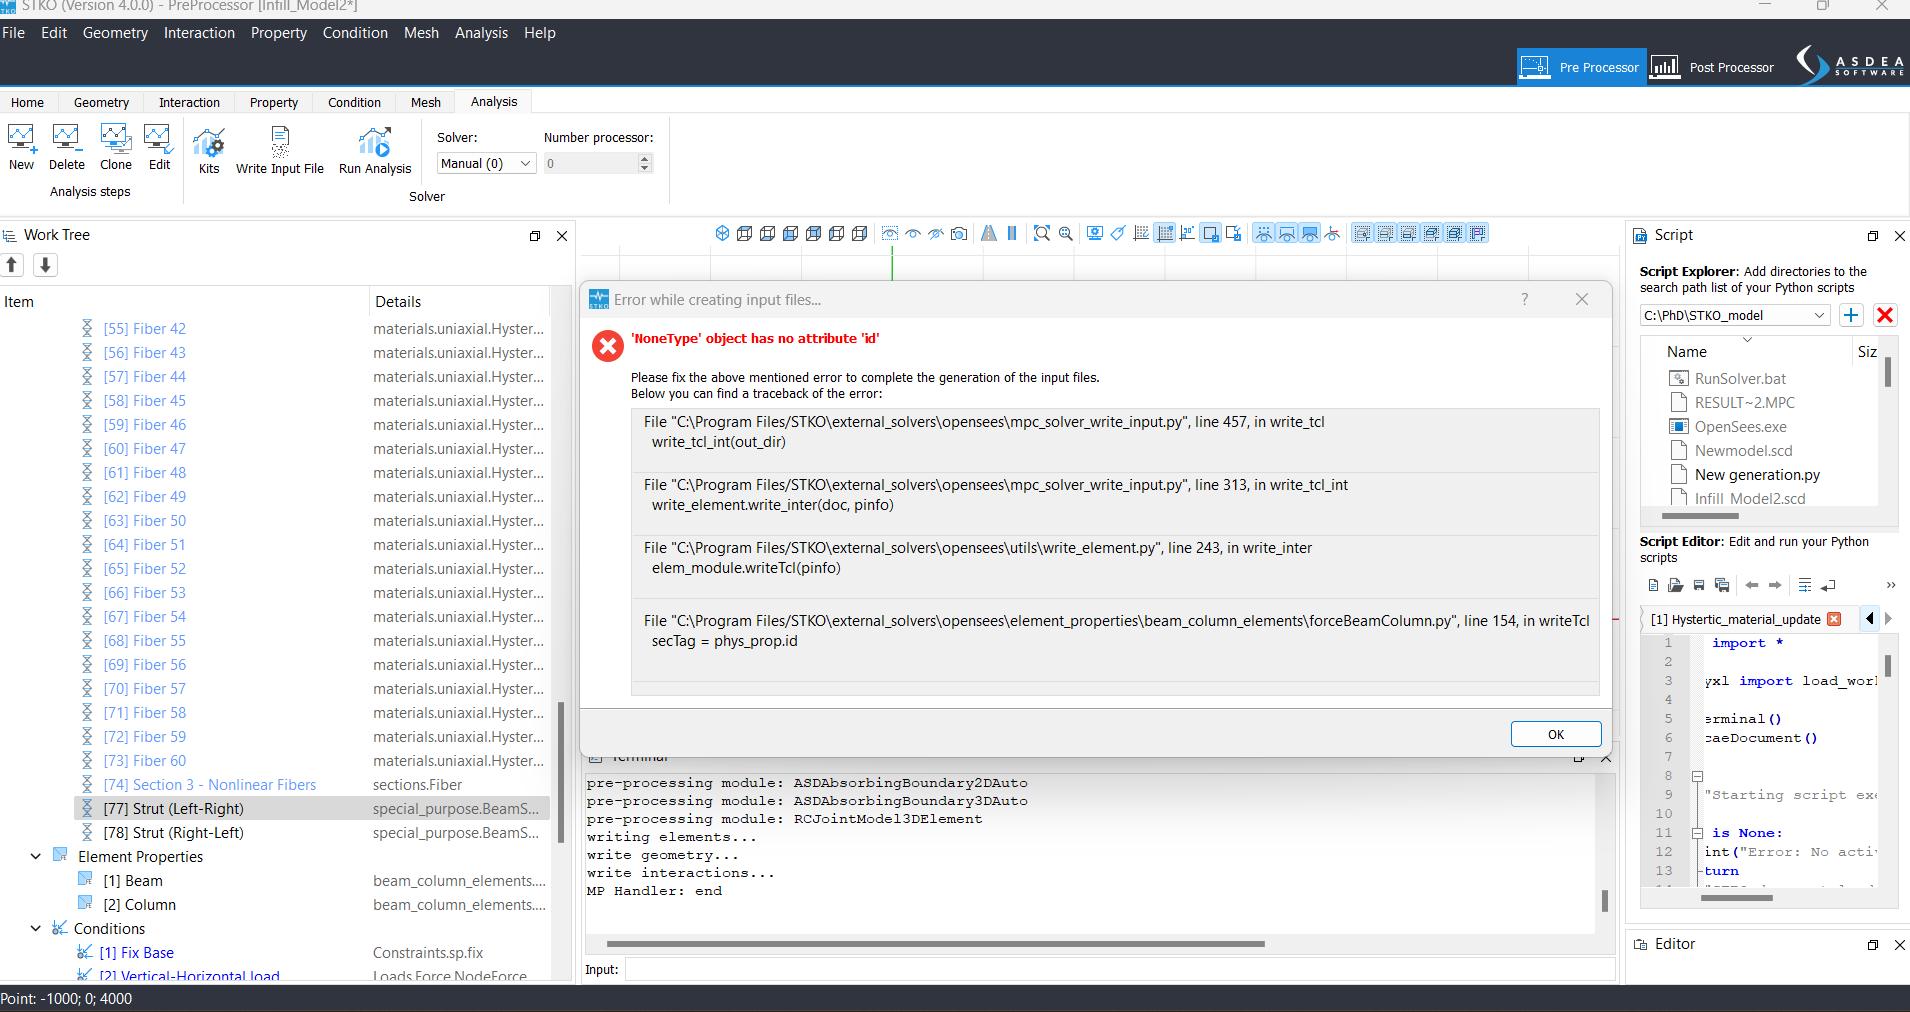Open the Interaction menu in the menu bar
The height and width of the screenshot is (1012, 1910).
(199, 33)
